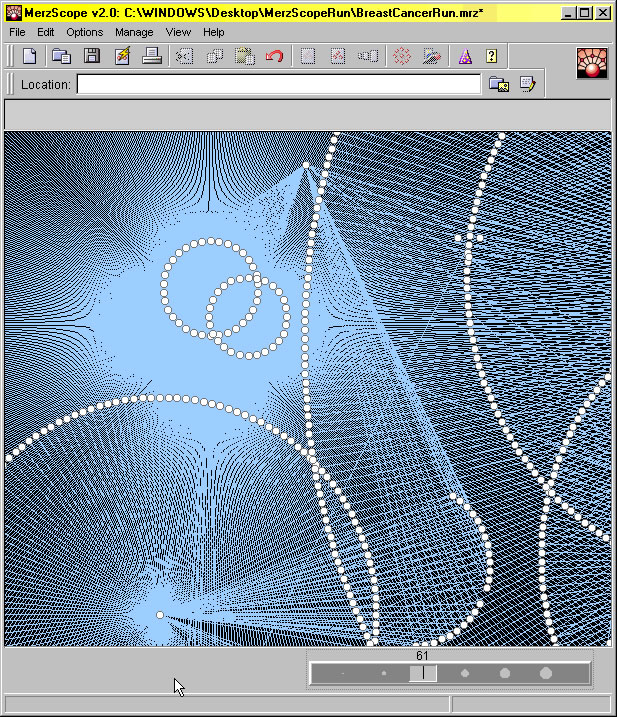Open the View menu
This screenshot has width=617, height=717.
[178, 32]
